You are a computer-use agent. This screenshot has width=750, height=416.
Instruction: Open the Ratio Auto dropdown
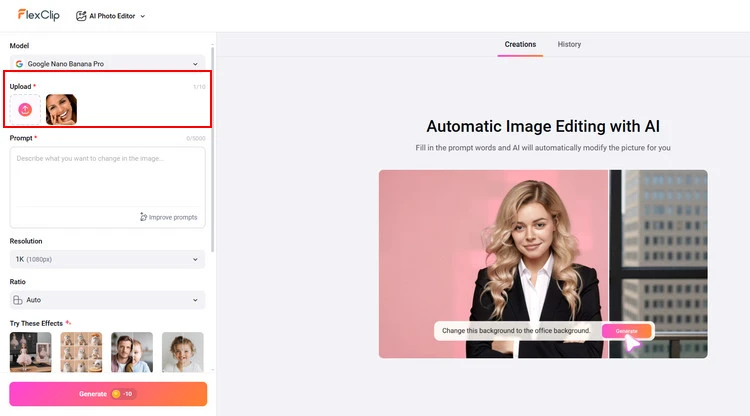click(108, 300)
